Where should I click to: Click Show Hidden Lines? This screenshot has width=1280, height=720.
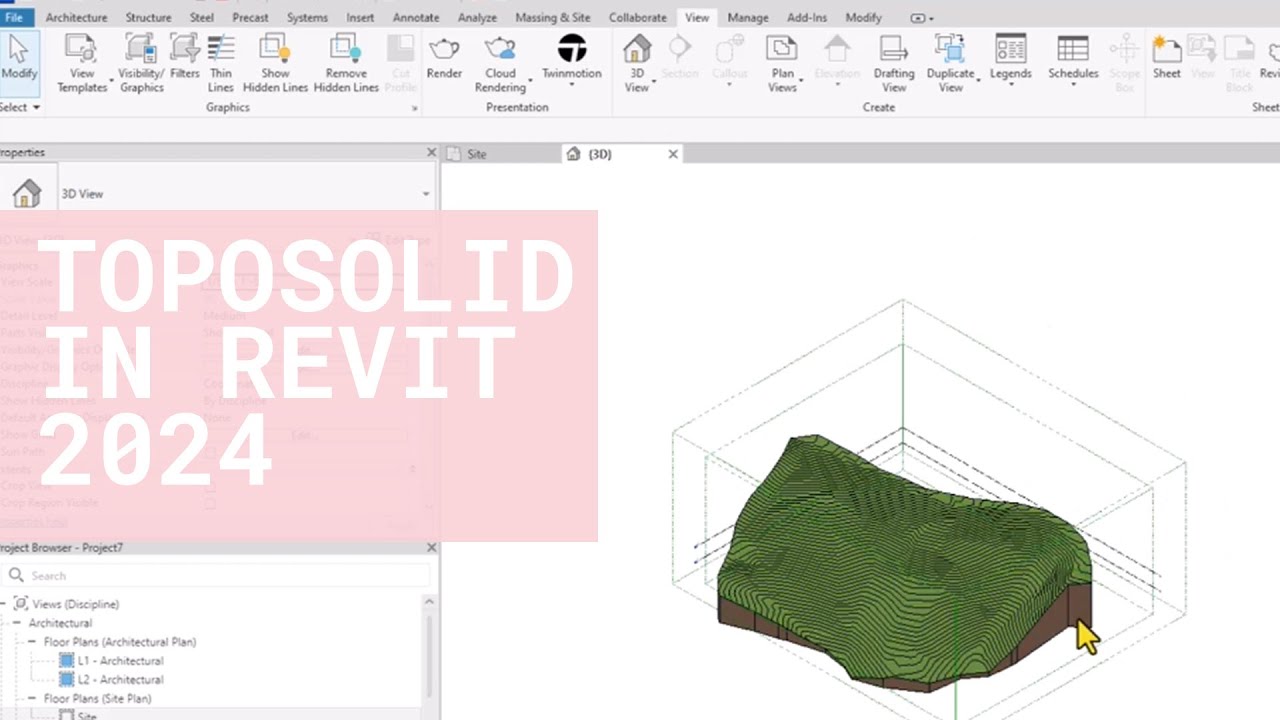(275, 63)
